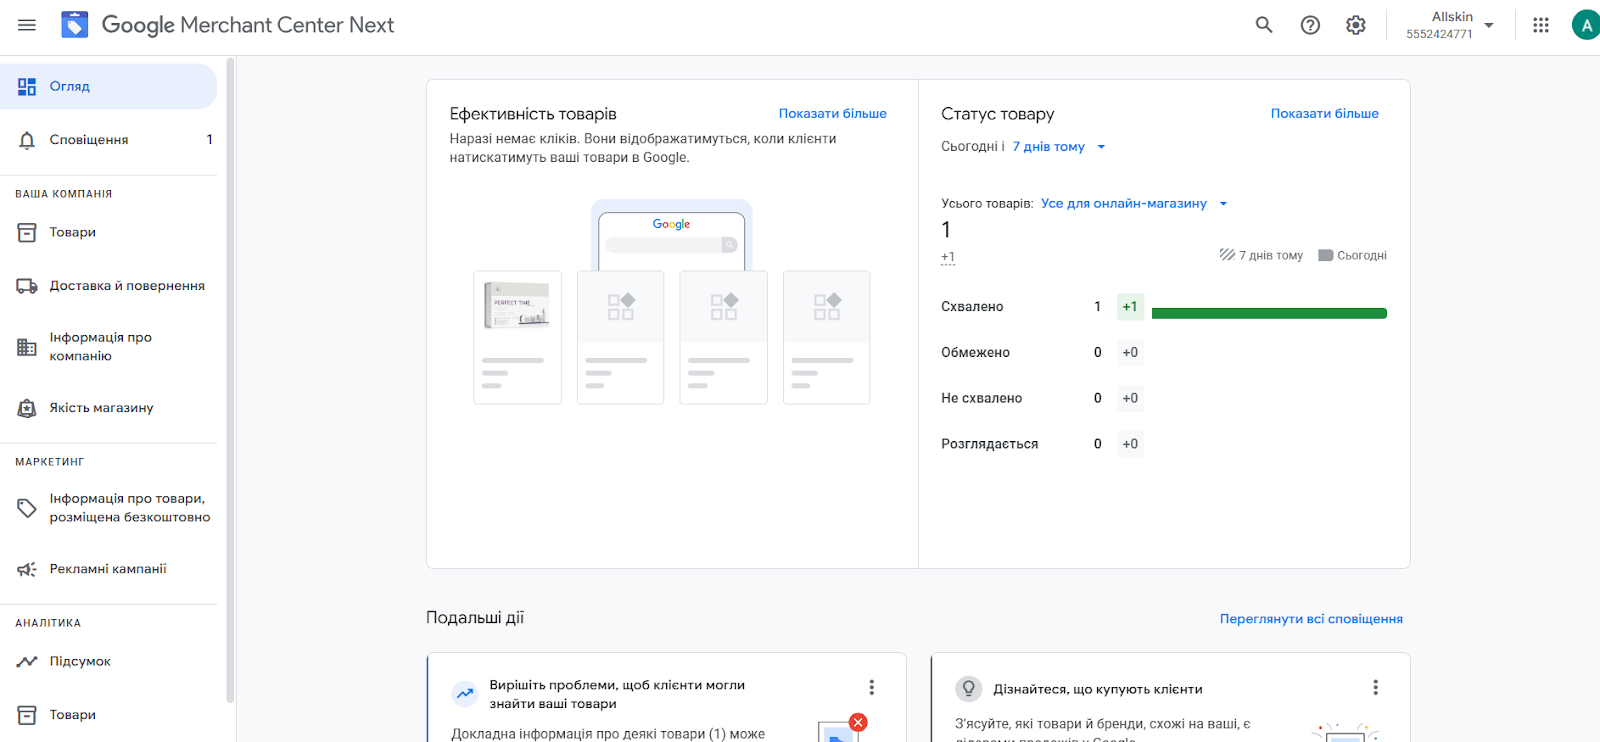Click the Товари icon under Ваша компанія
Viewport: 1600px width, 742px height.
27,232
